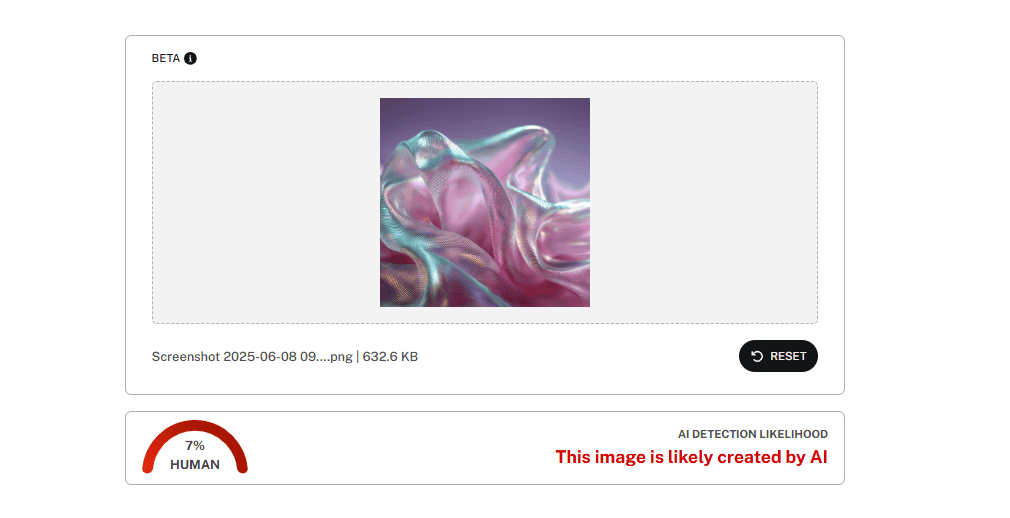Click the RESET button label
The height and width of the screenshot is (518, 1010).
(x=788, y=356)
